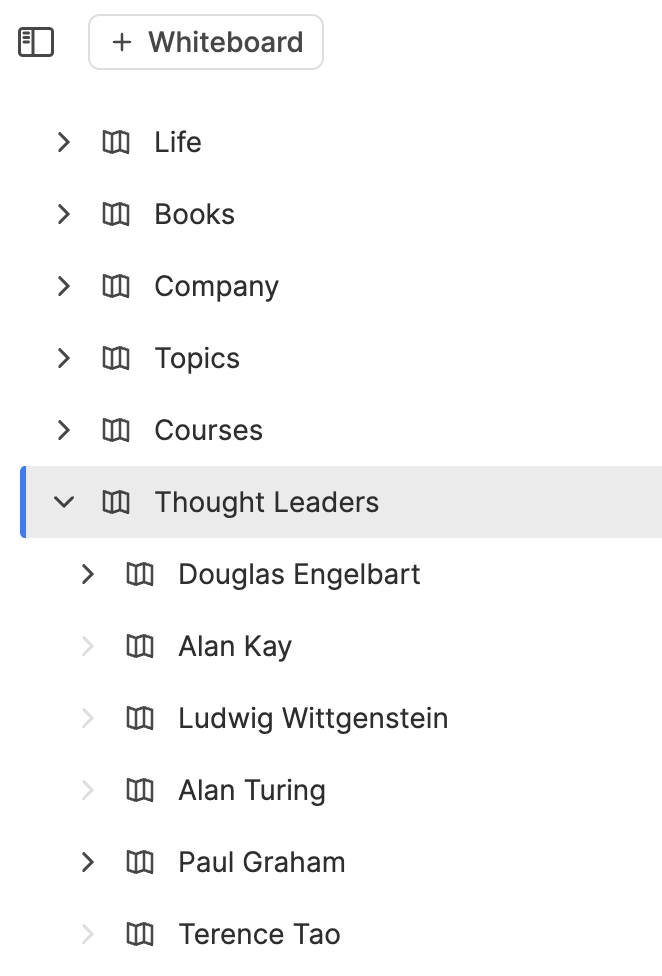
Task: Open the Ludwig Wittgenstein notebook
Action: pyautogui.click(x=312, y=718)
